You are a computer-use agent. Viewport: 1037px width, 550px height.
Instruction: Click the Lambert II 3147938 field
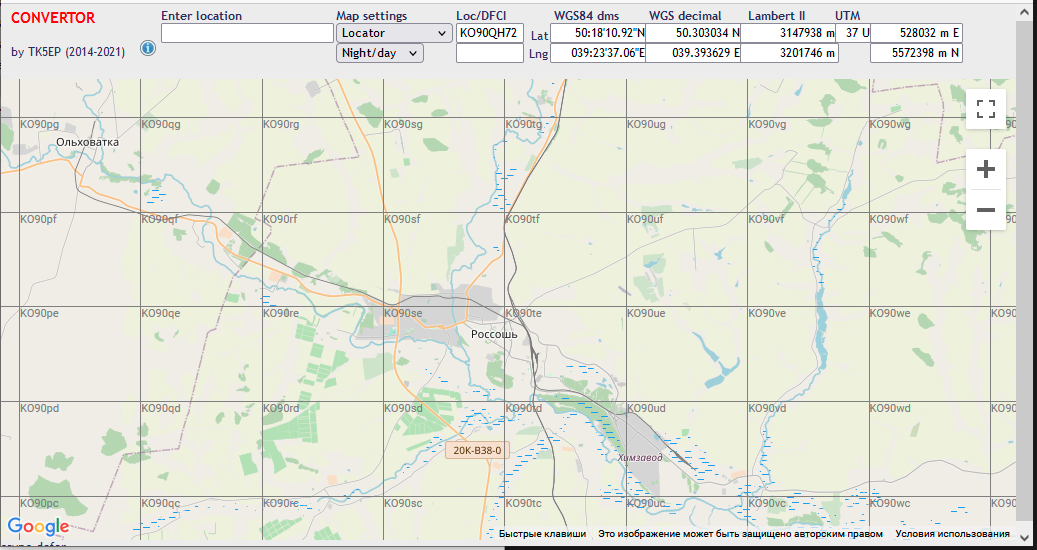789,33
